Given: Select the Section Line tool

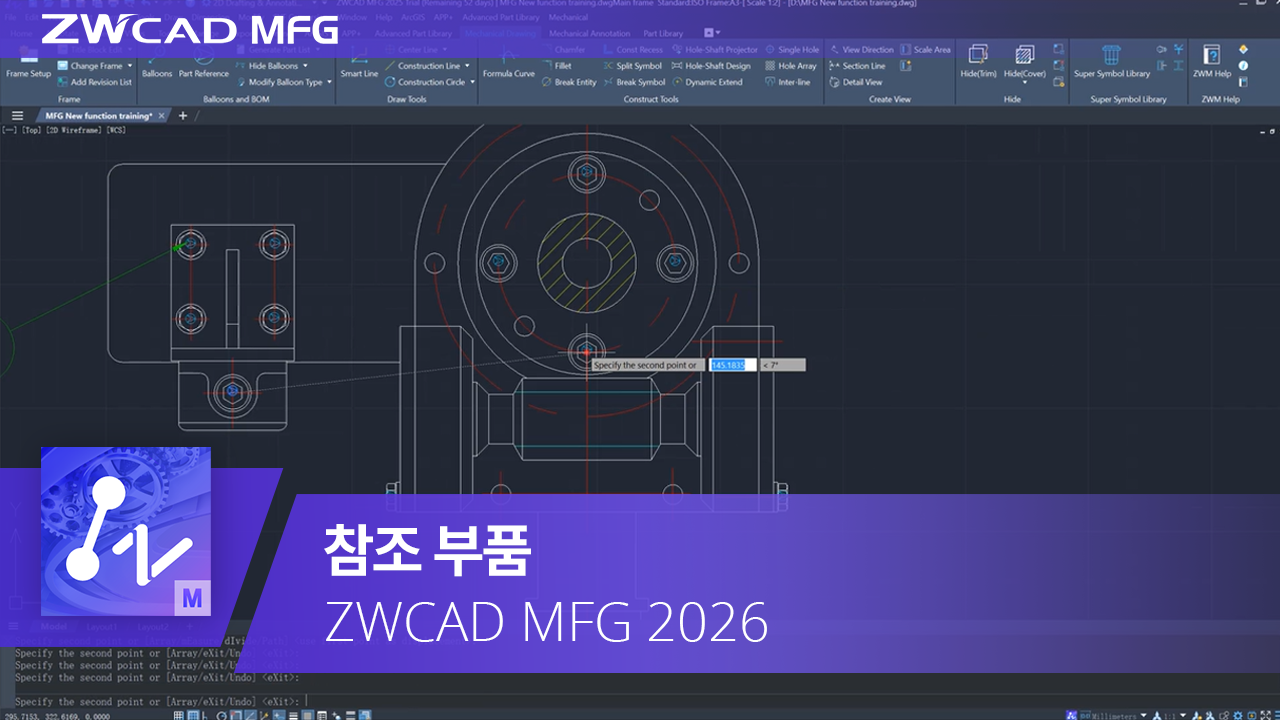Looking at the screenshot, I should coord(857,66).
